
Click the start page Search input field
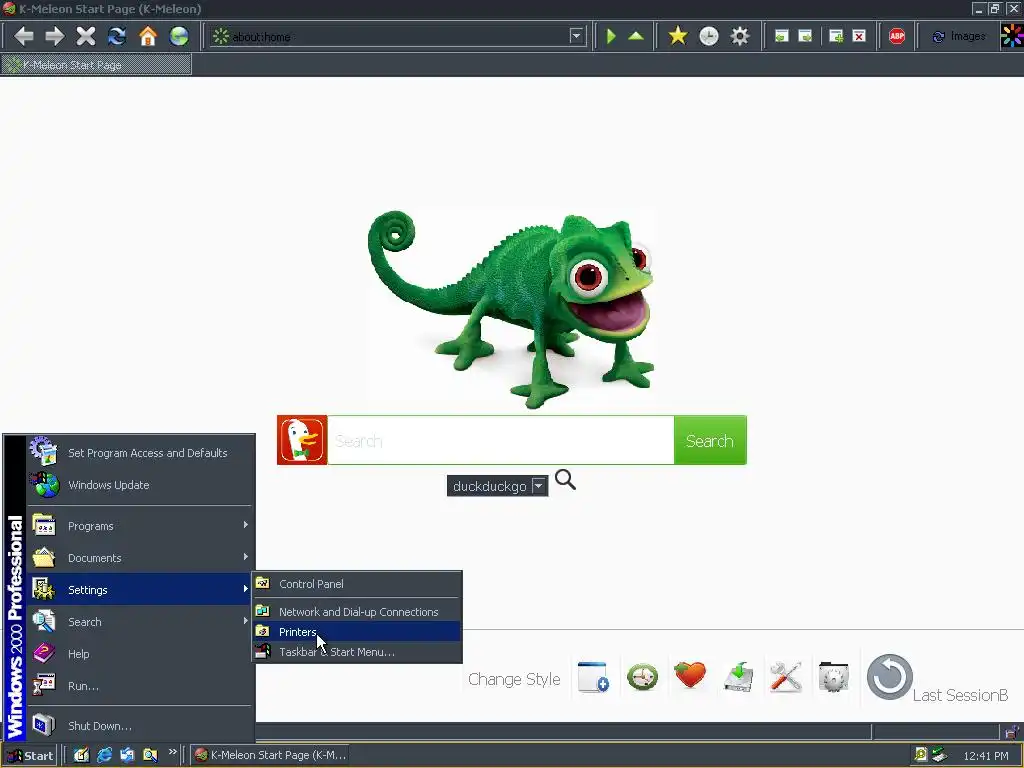point(501,440)
